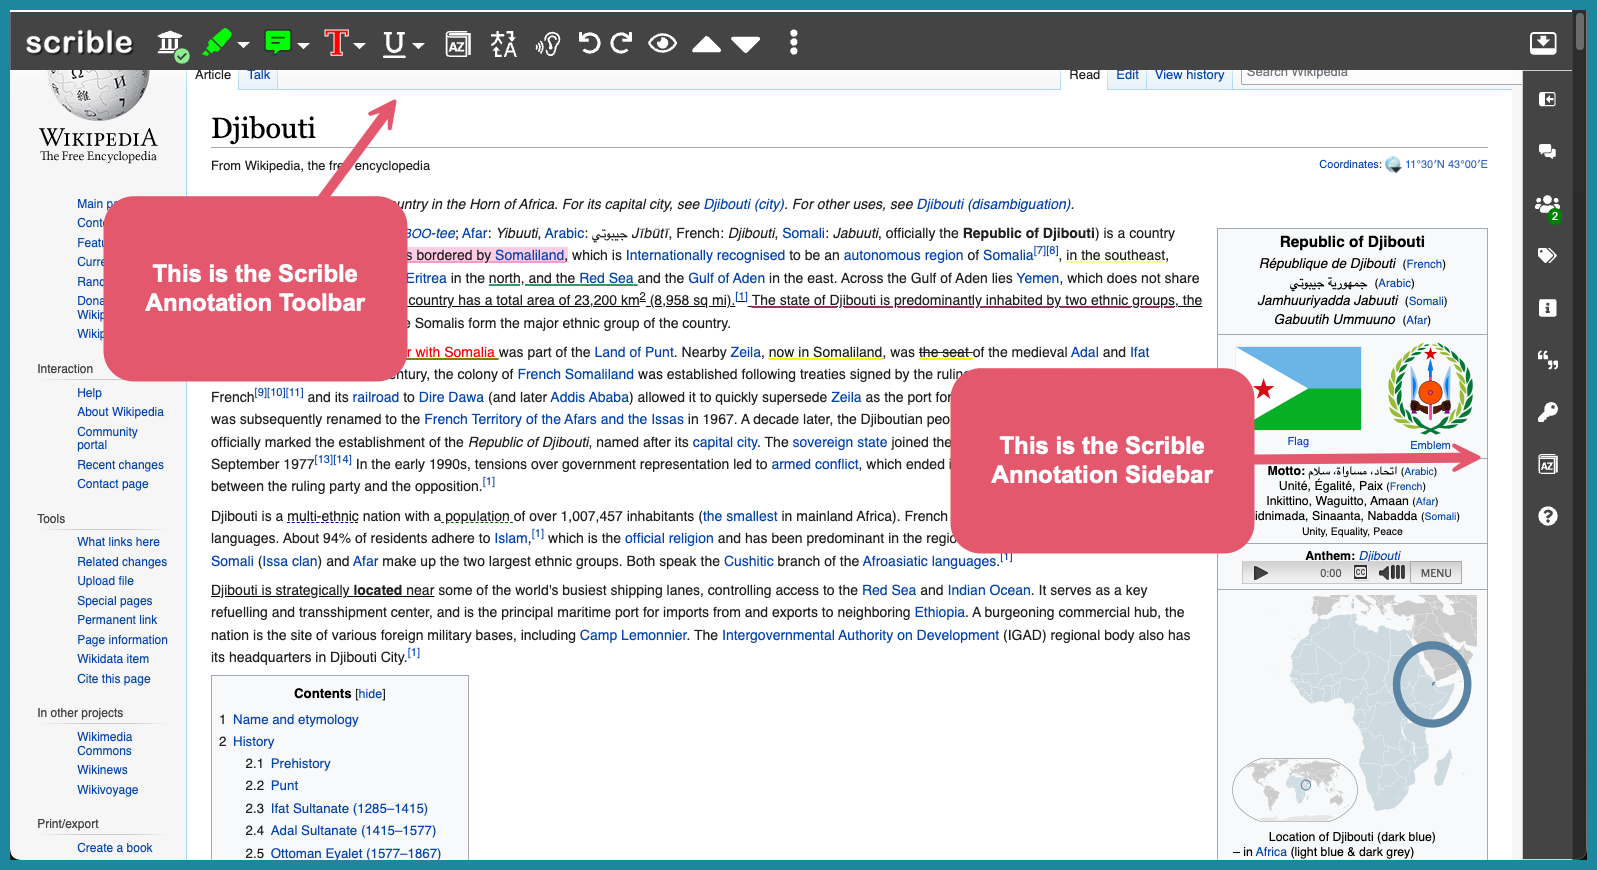This screenshot has height=870, width=1597.
Task: Open the AZ dictionary lookup tool
Action: pos(457,43)
